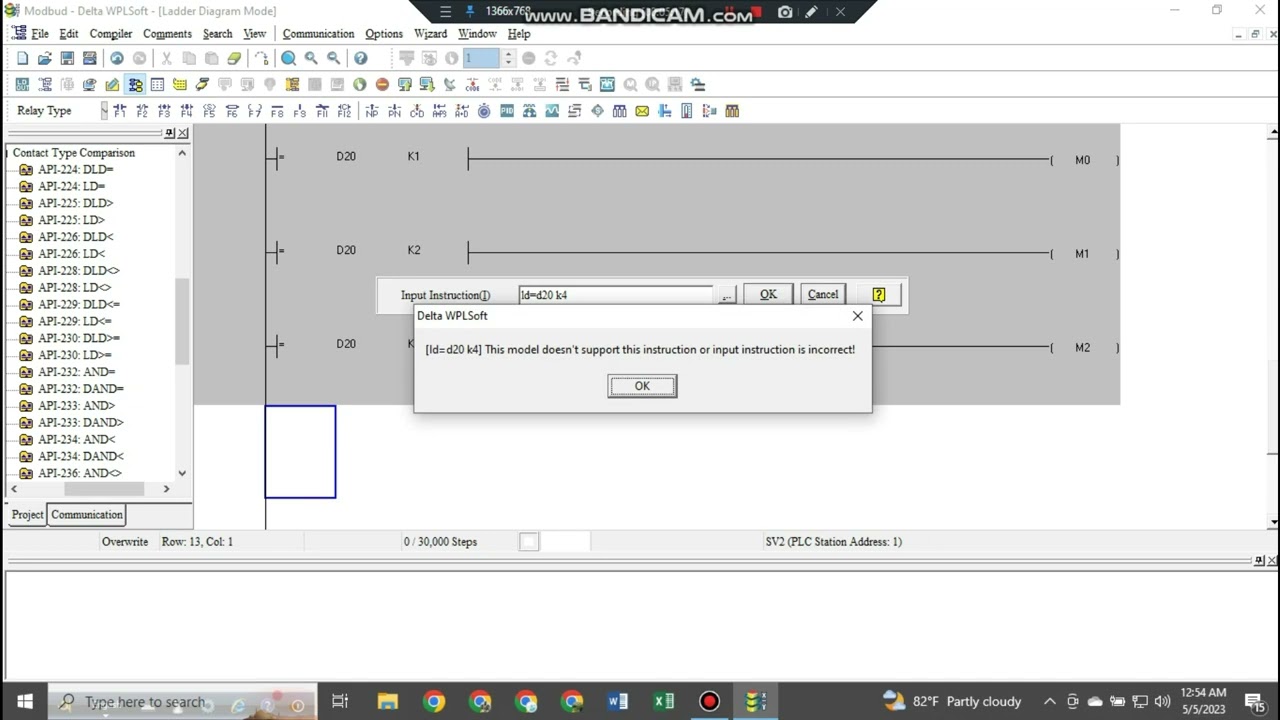Viewport: 1280px width, 720px height.
Task: Insert vertical line F9
Action: coord(299,111)
